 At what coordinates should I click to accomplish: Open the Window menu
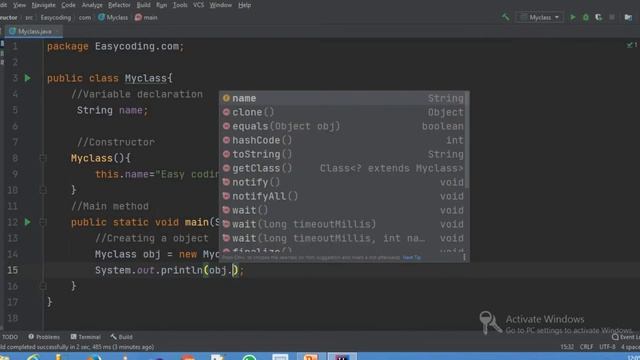(221, 5)
